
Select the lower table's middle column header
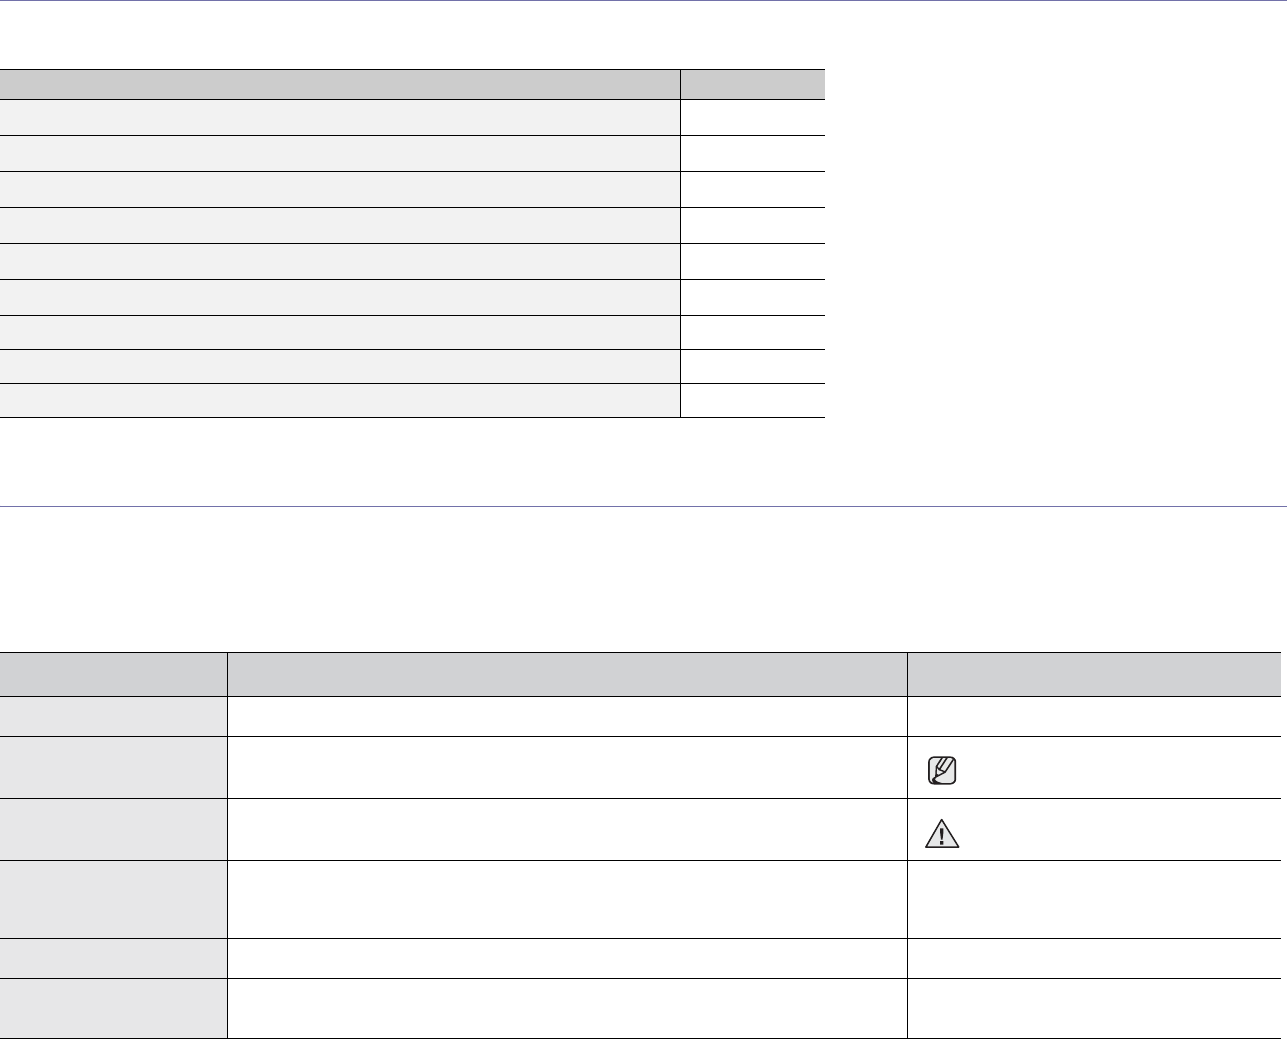point(567,674)
